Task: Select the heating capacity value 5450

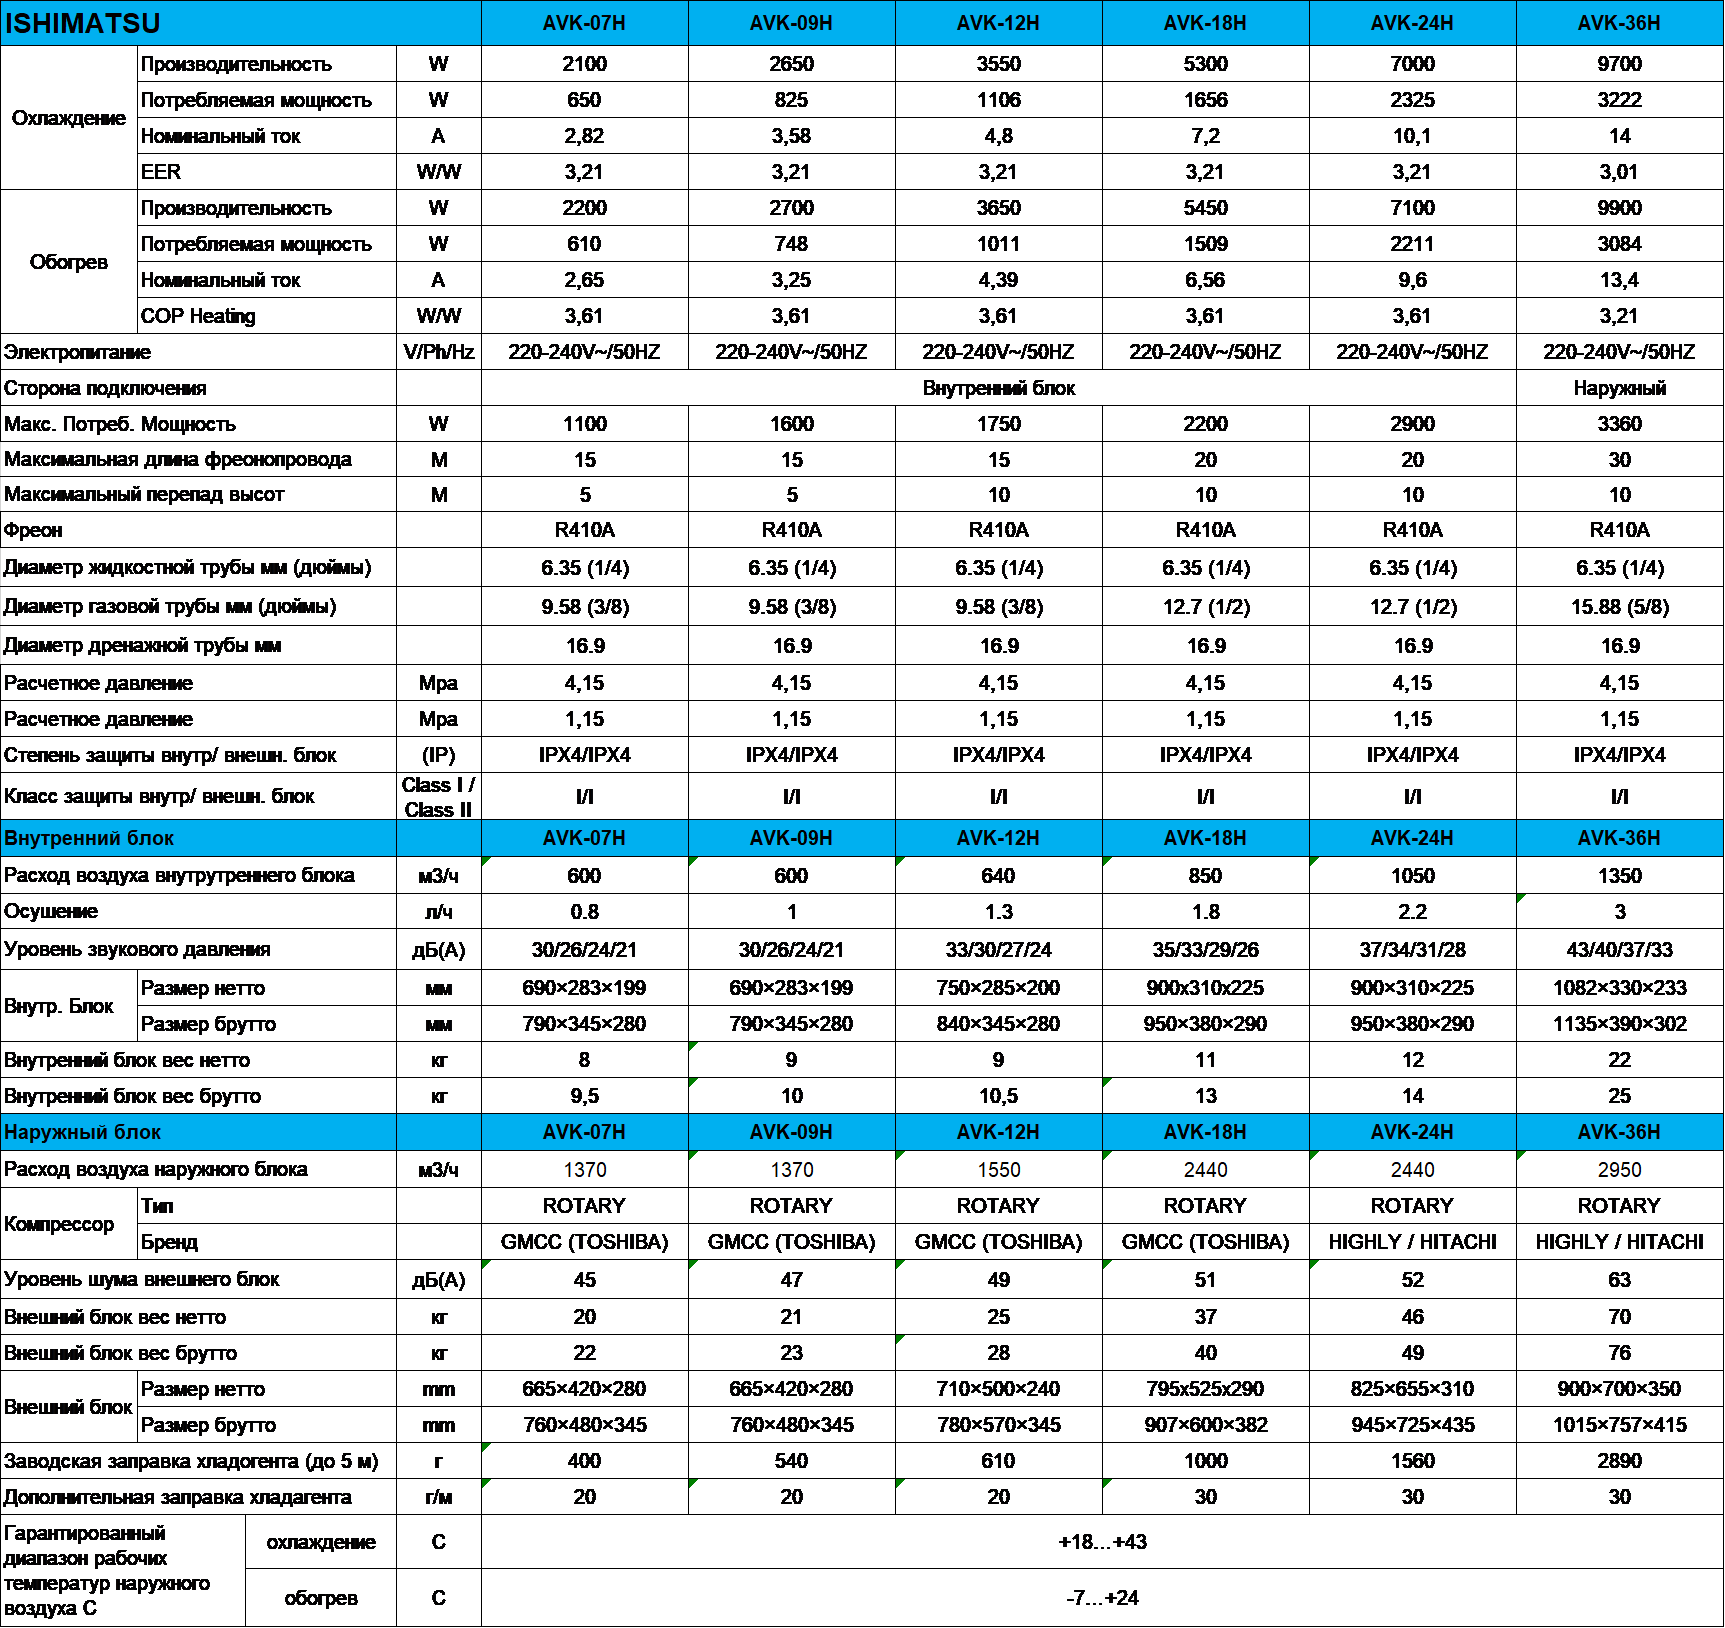Action: click(x=1205, y=208)
